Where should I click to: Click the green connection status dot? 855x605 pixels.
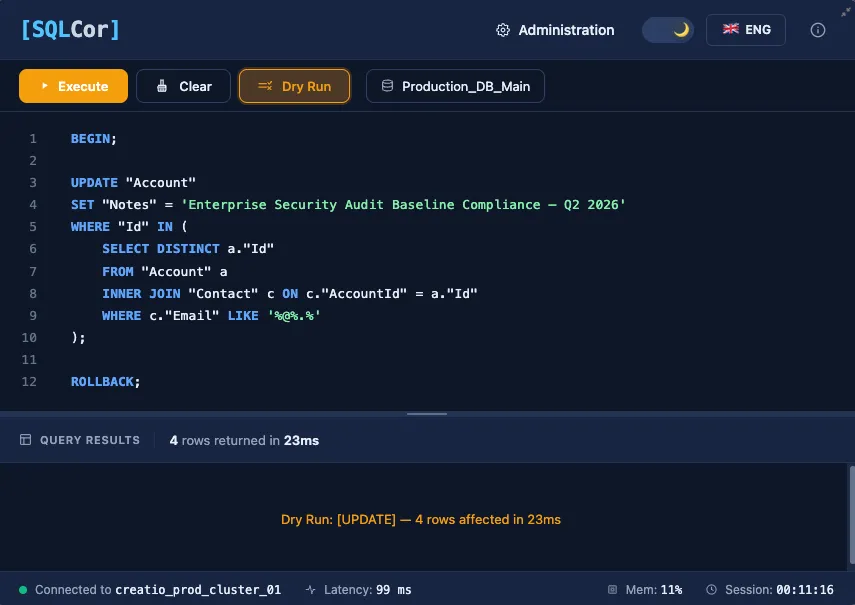23,589
